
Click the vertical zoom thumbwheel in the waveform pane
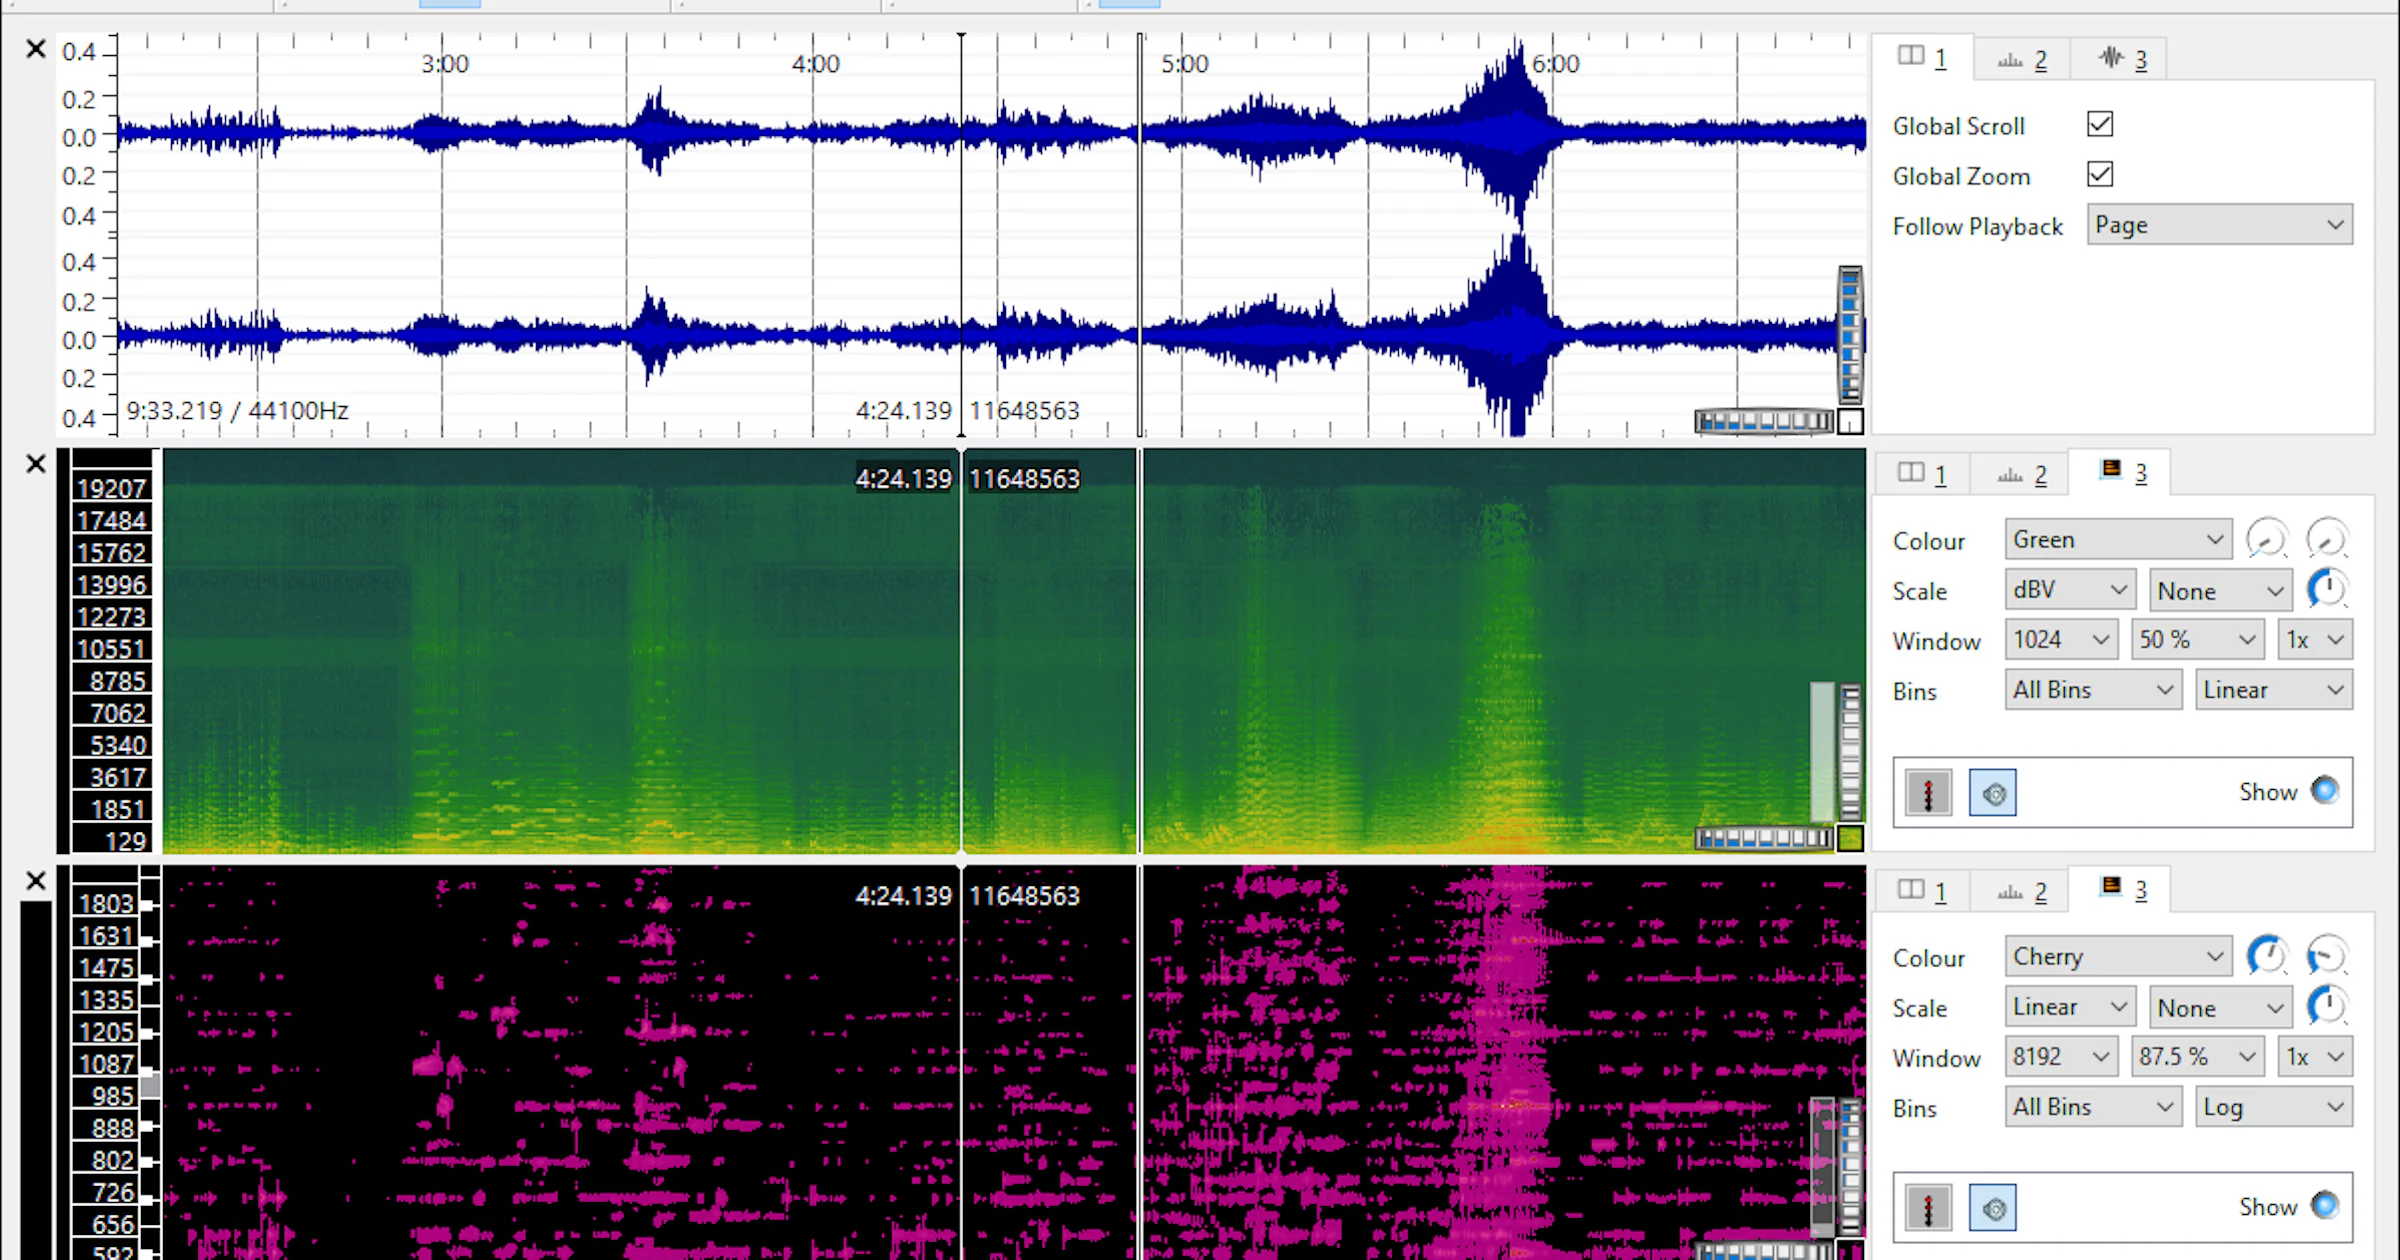coord(1850,336)
